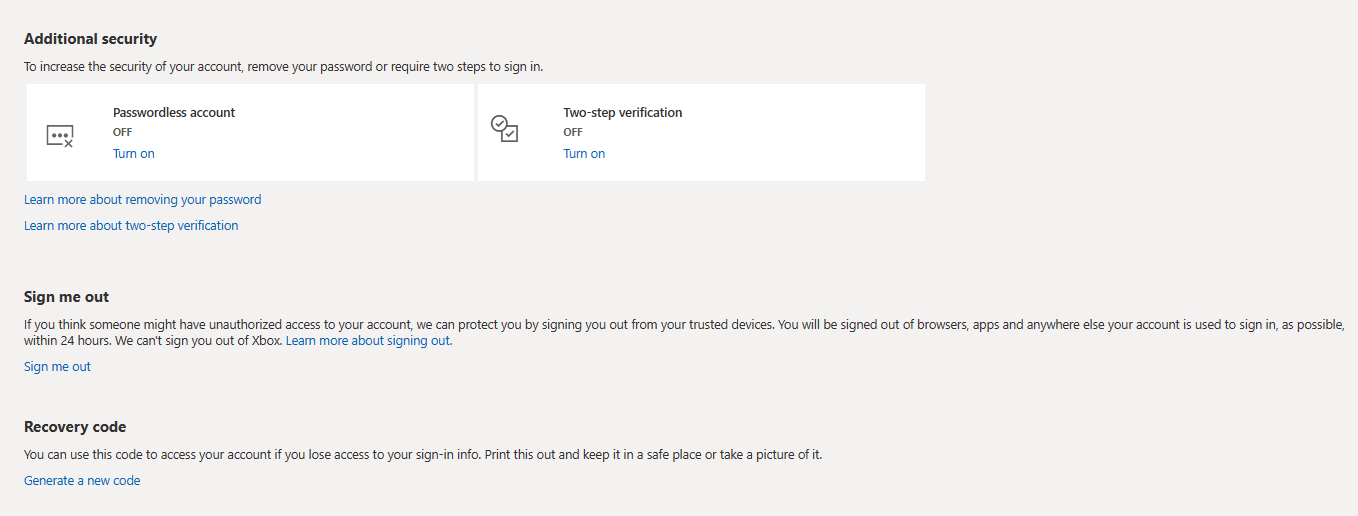Viewport: 1358px width, 516px height.
Task: Open Learn more about removing your password
Action: pos(143,200)
